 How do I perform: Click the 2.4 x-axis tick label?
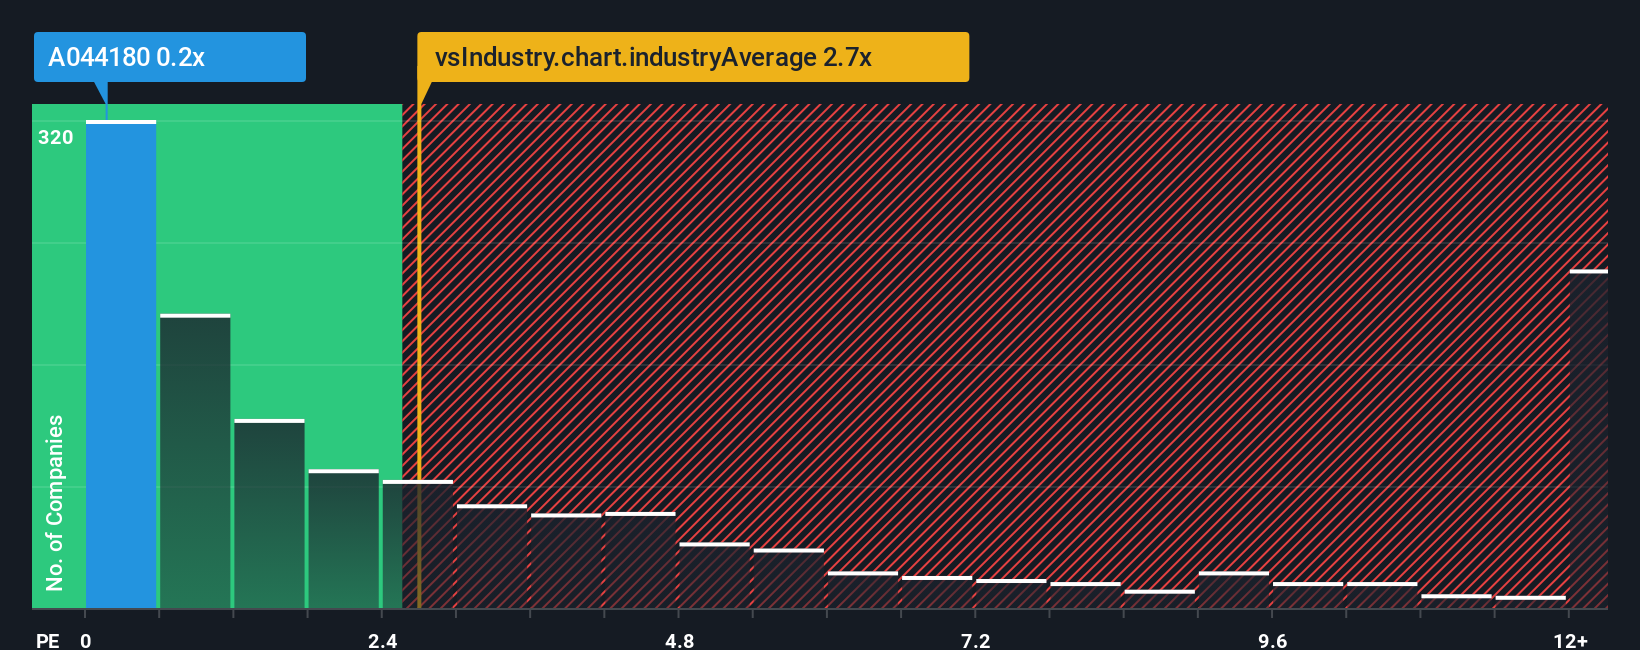[383, 641]
